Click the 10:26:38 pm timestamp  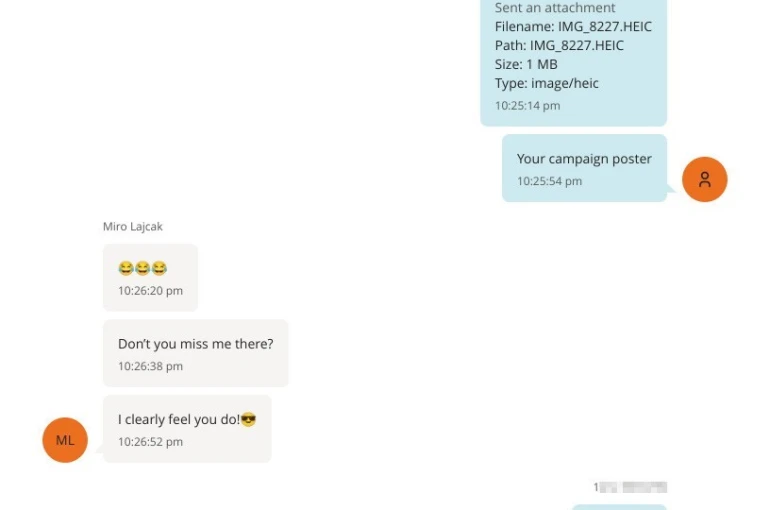point(150,366)
